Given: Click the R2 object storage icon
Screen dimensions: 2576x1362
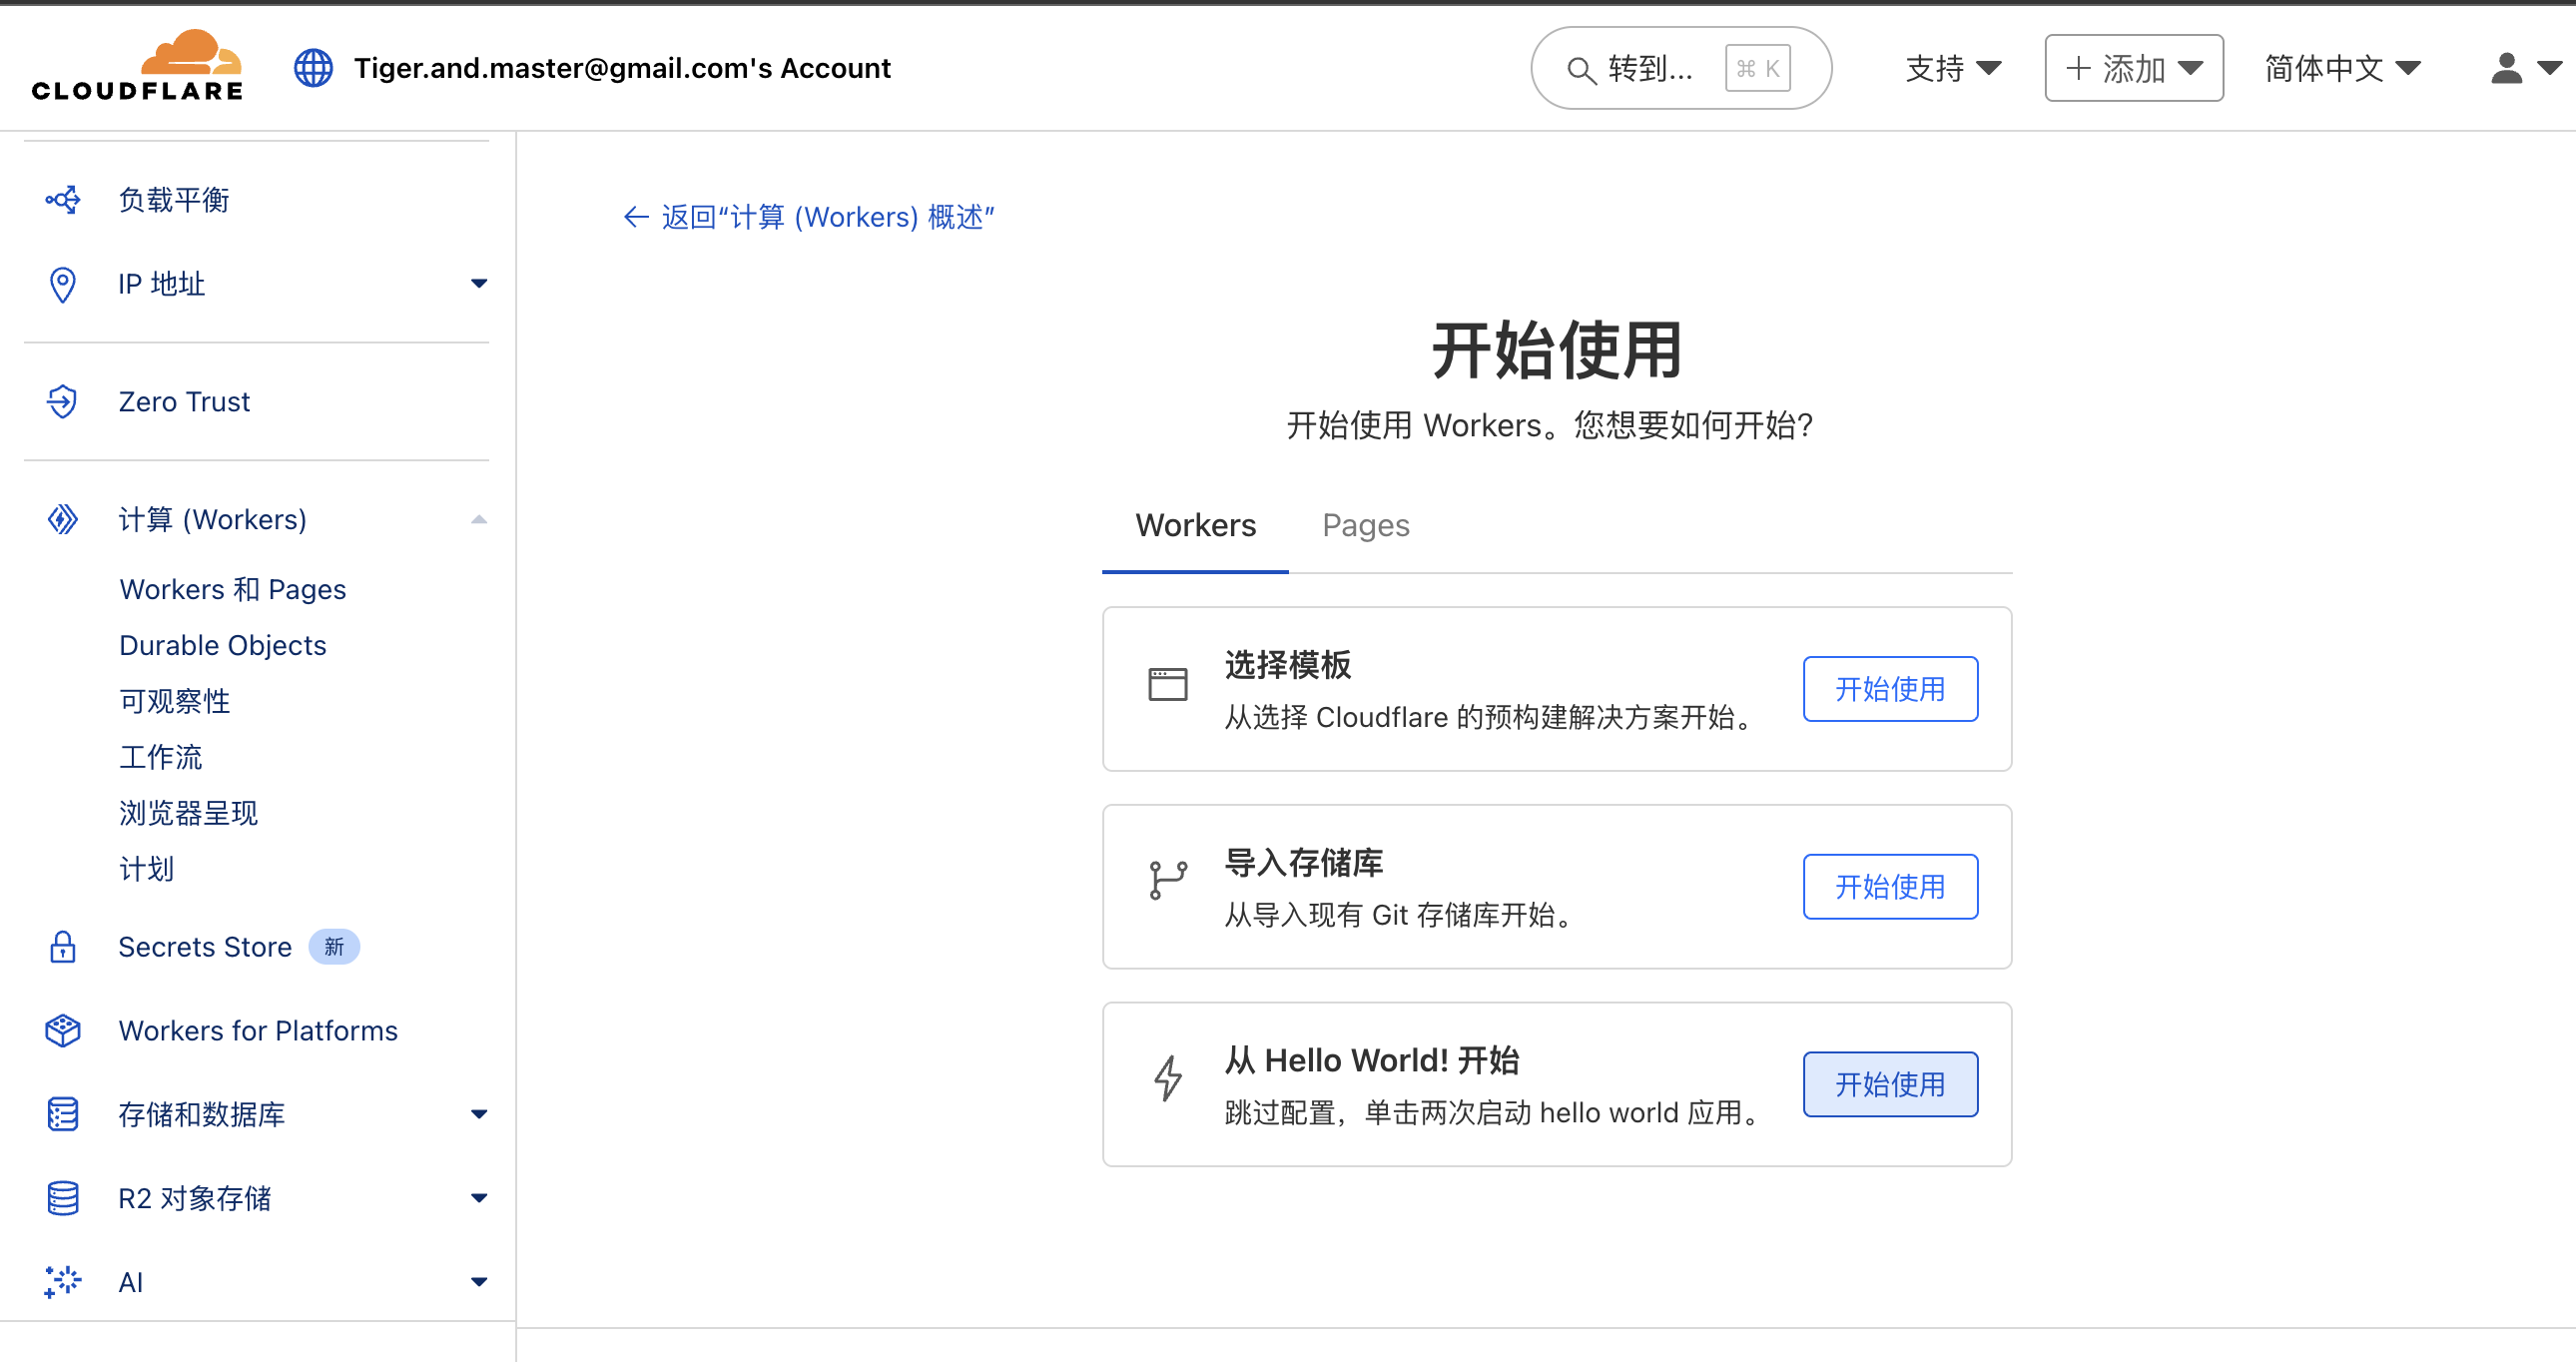Looking at the screenshot, I should (x=62, y=1198).
